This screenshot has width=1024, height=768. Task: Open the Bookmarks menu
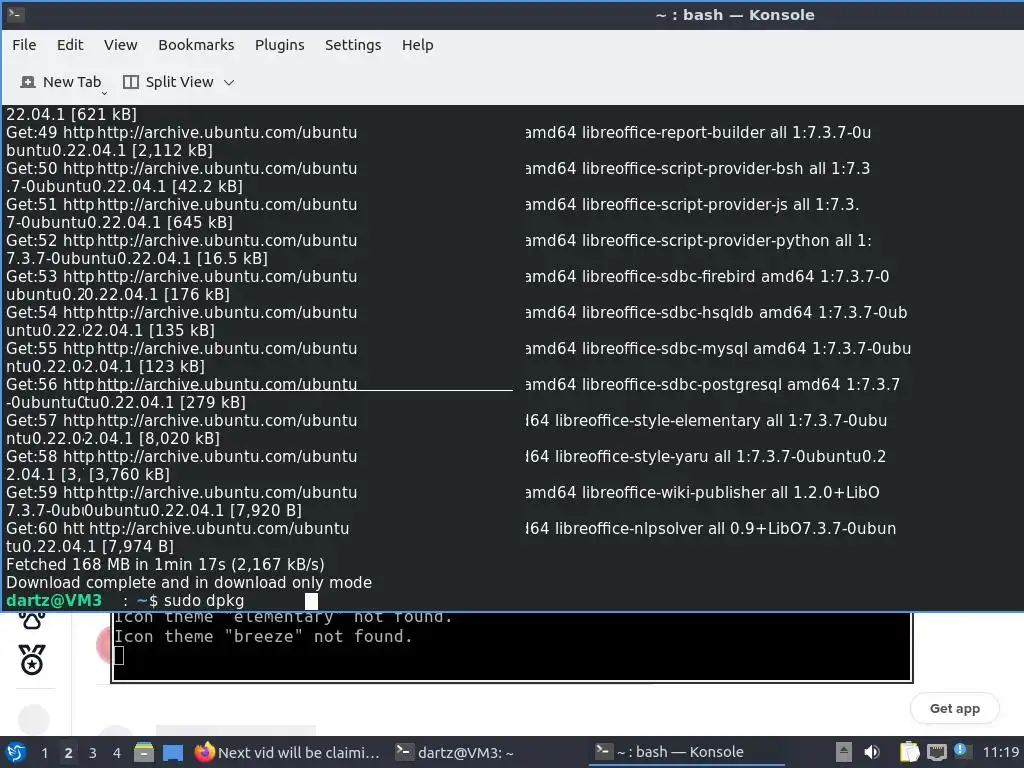click(x=196, y=45)
